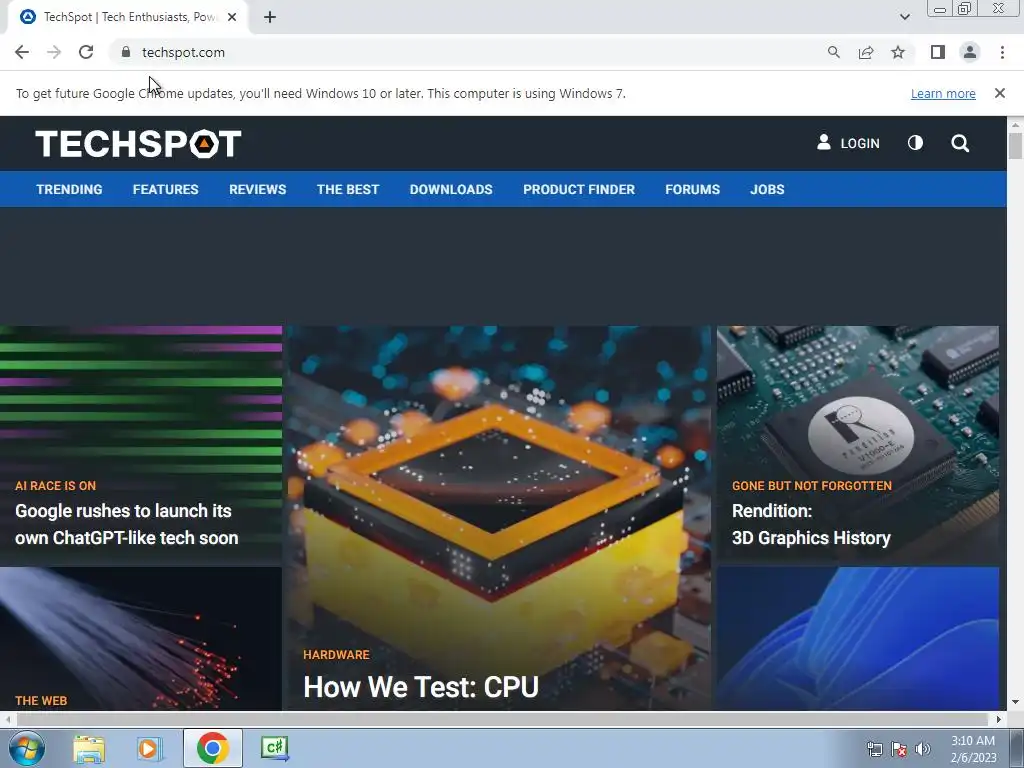Open the C# app on taskbar
This screenshot has height=768, width=1024.
pyautogui.click(x=275, y=748)
